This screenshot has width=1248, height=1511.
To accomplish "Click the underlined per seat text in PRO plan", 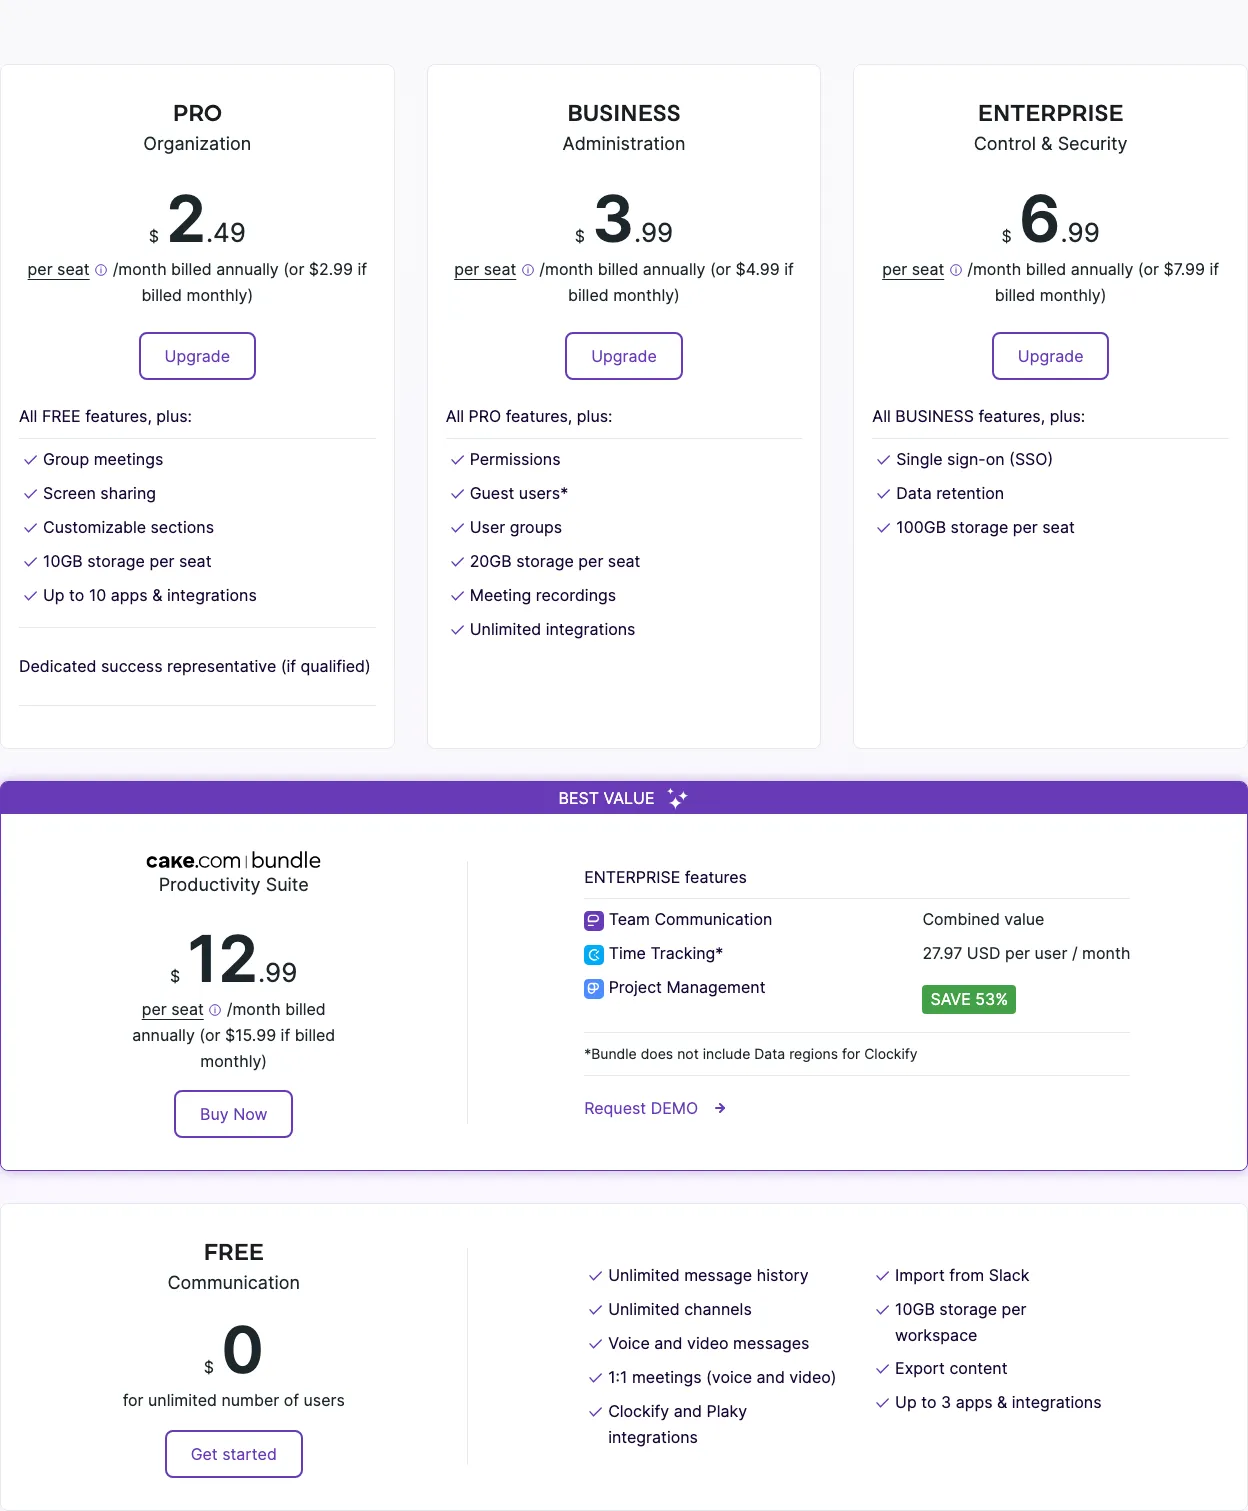I will tap(58, 269).
